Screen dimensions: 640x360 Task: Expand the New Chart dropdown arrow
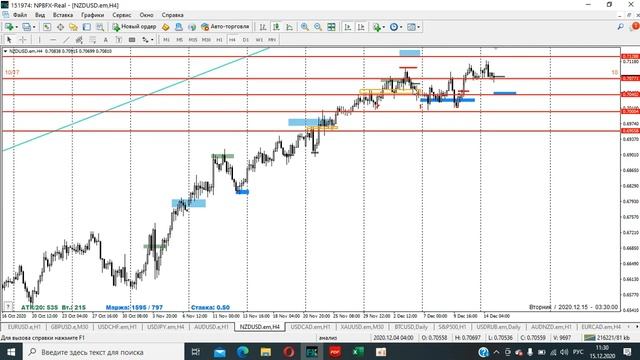tap(16, 27)
